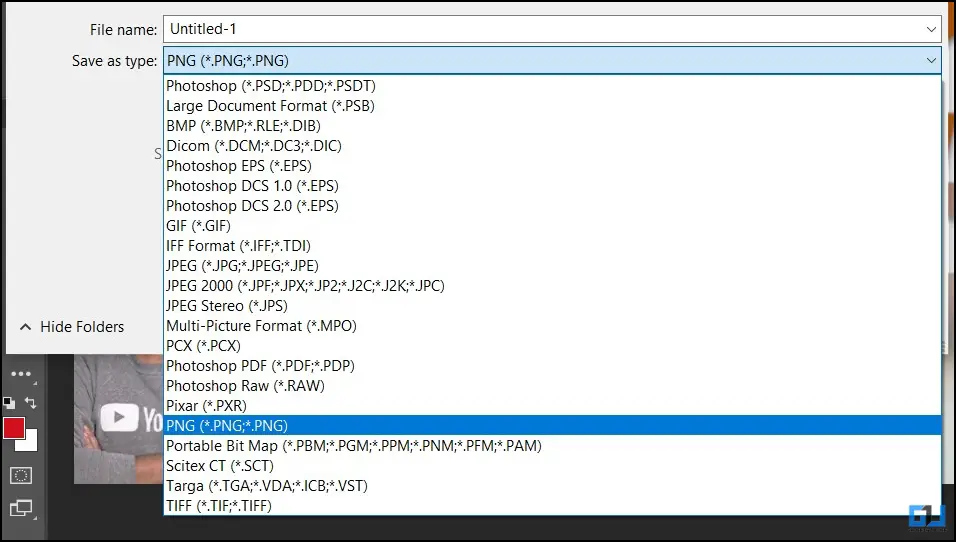This screenshot has height=542, width=956.
Task: Click the canvas image behind the dialog
Action: 118,419
